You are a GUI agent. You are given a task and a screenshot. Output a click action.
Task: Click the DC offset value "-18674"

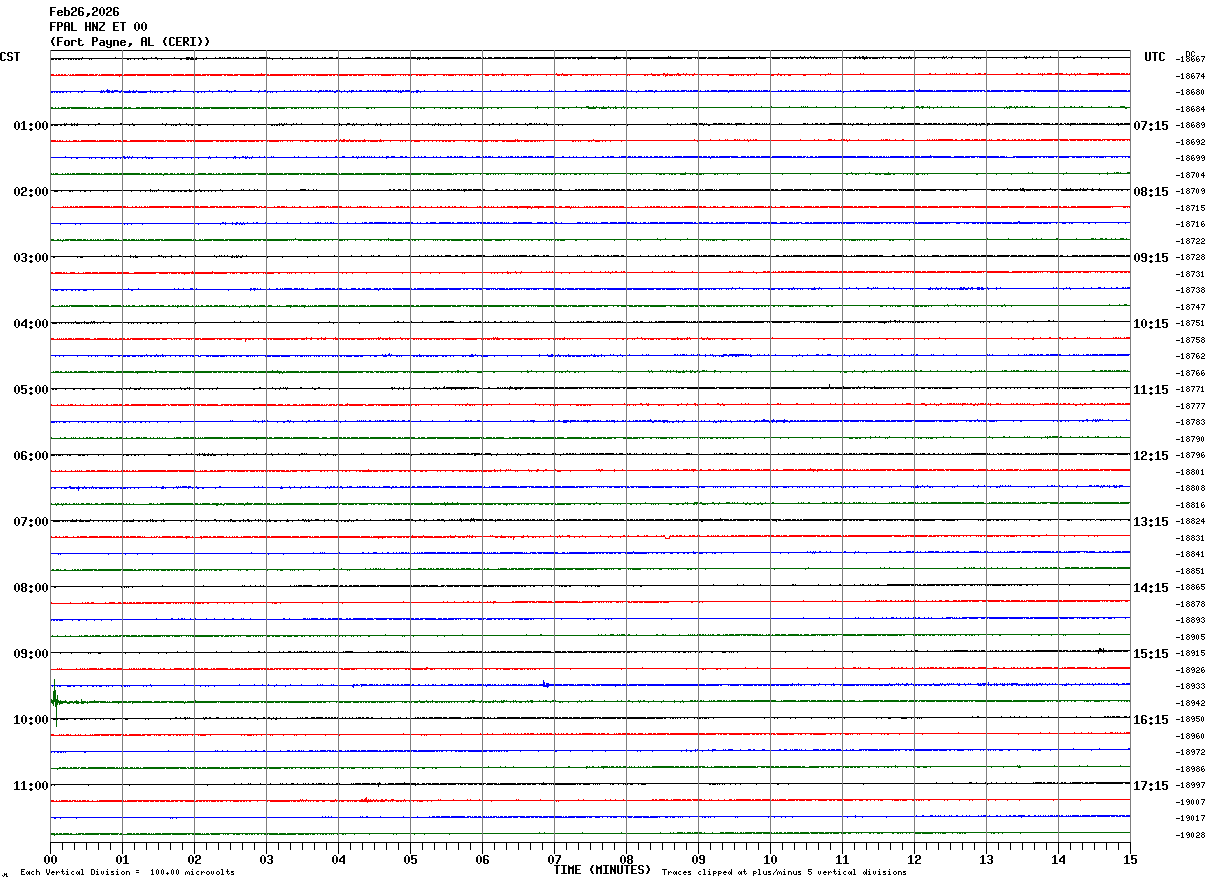1190,76
